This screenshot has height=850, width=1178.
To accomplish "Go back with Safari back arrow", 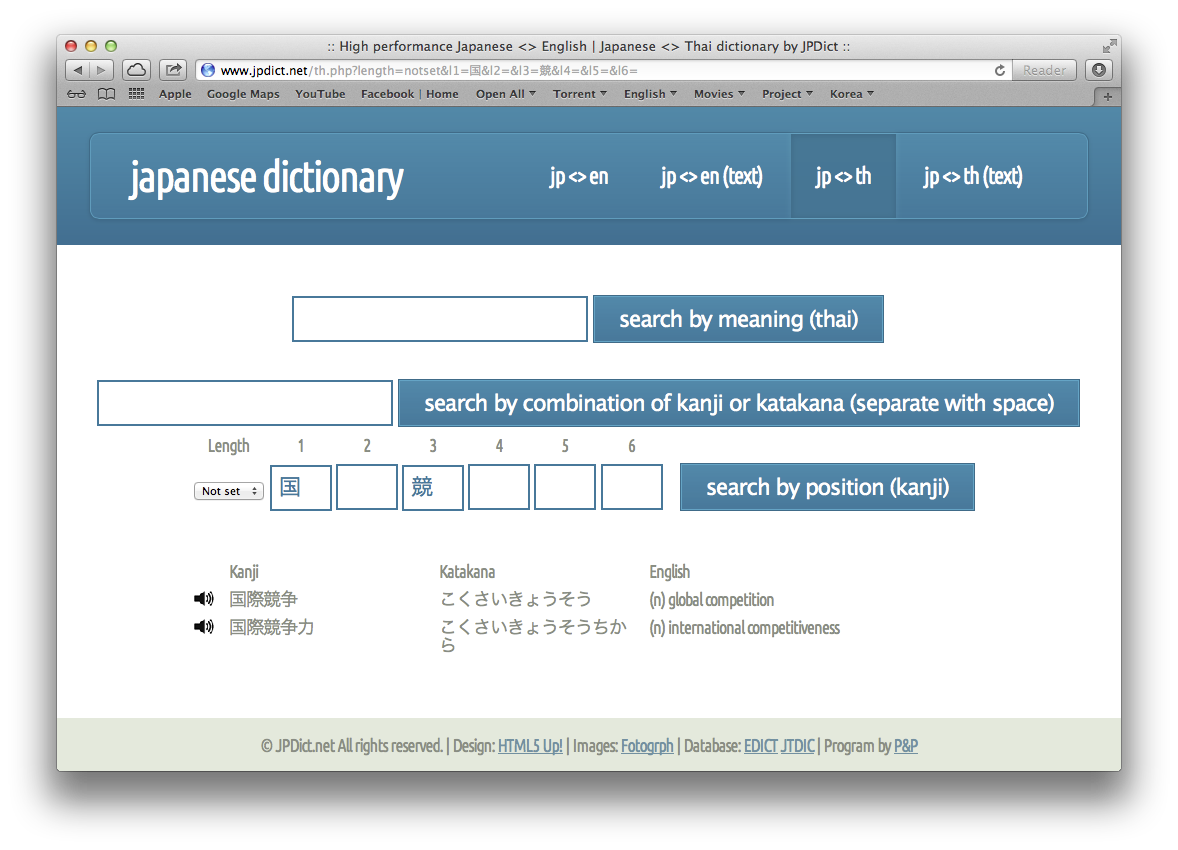I will 78,70.
